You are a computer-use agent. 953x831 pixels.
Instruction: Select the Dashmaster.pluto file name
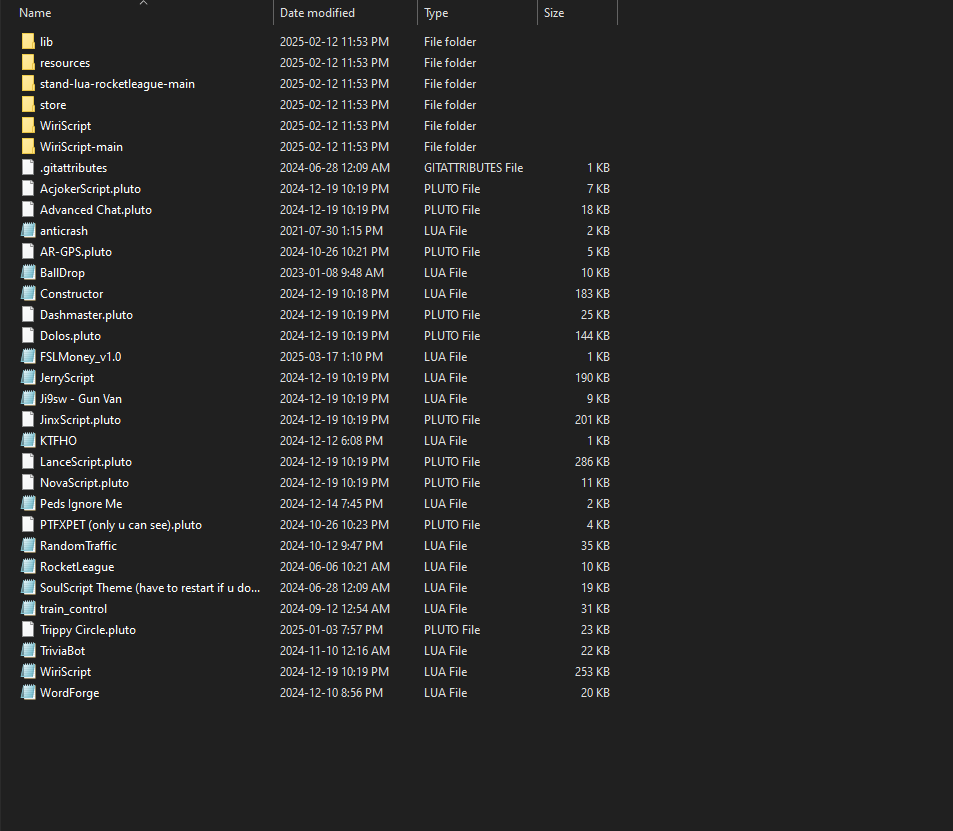86,315
